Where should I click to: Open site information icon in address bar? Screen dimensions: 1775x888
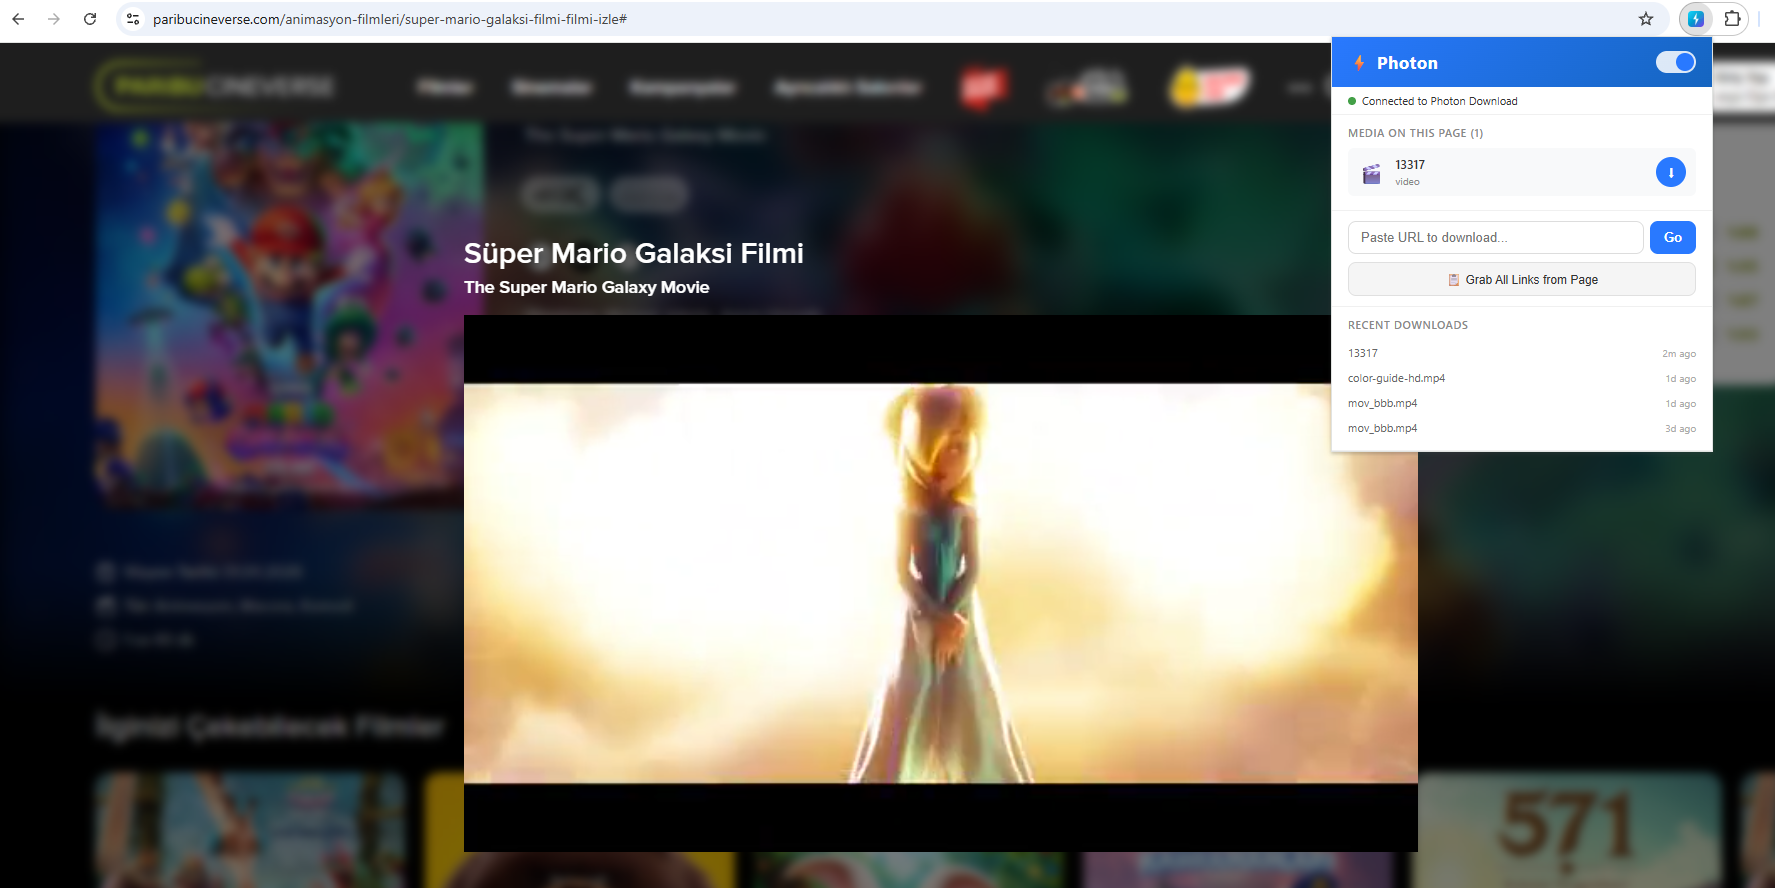point(133,19)
